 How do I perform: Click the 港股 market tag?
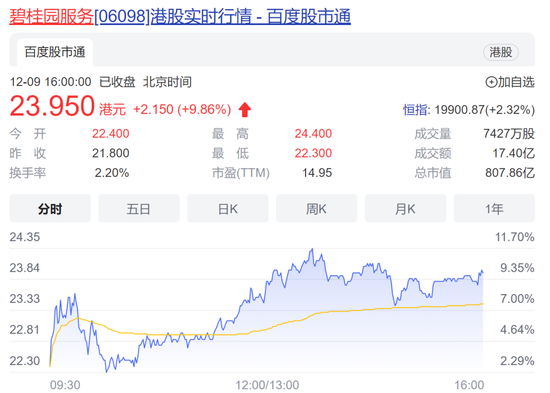501,52
